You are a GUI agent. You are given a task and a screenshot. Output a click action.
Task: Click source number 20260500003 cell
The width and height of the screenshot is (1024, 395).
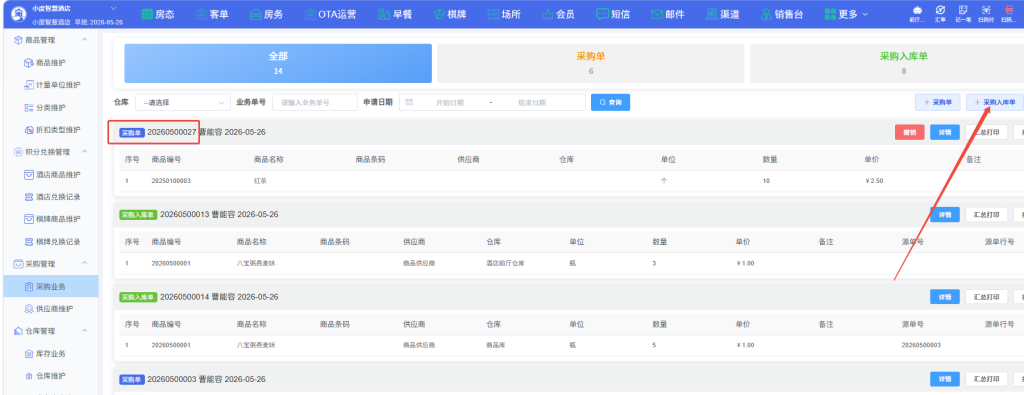pos(921,345)
